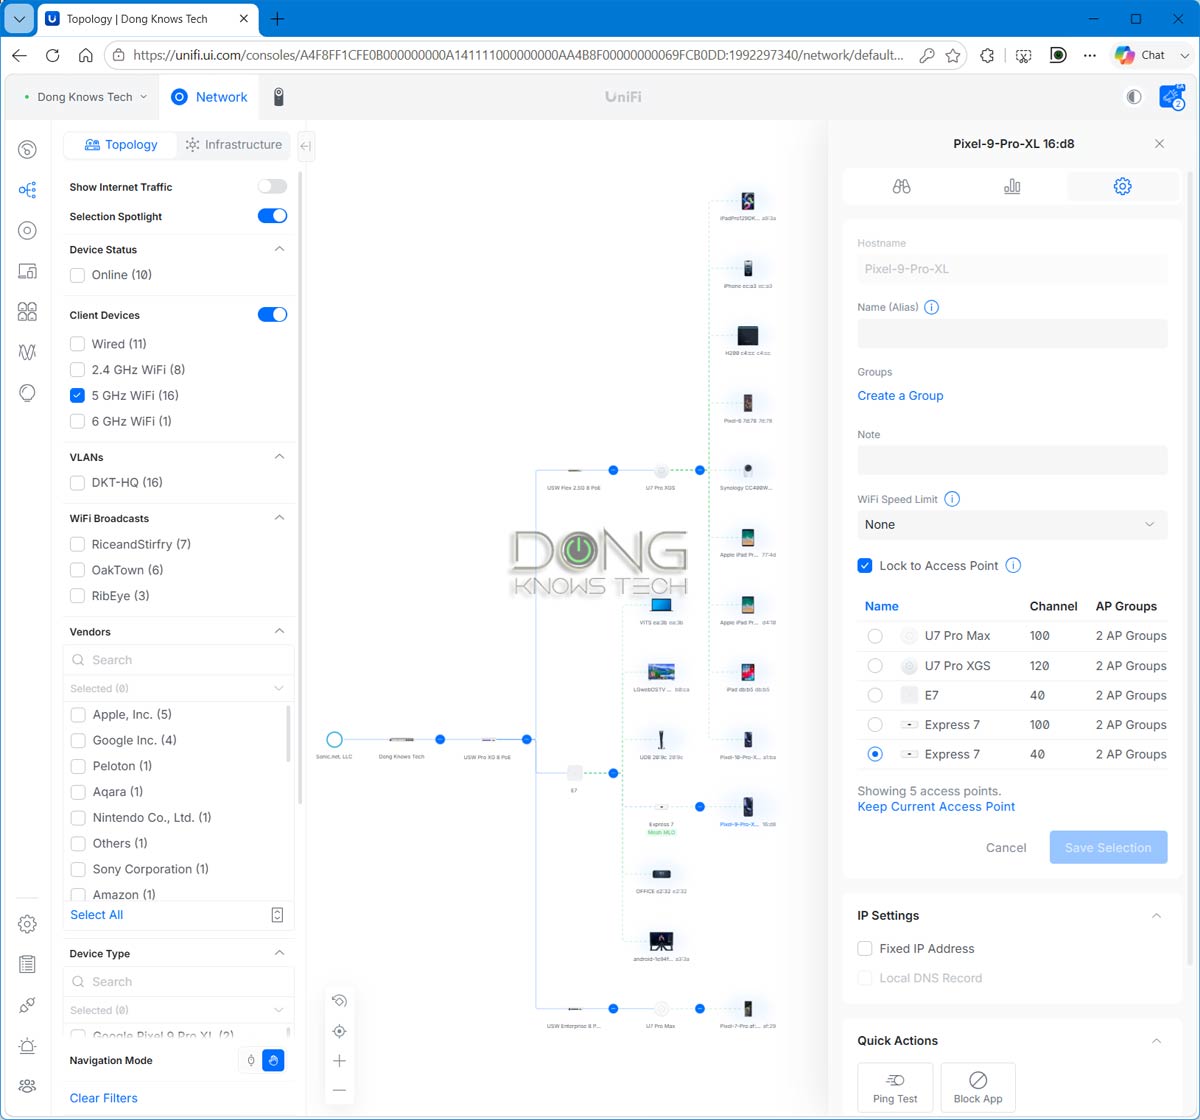Check the Online (10) checkbox
1200x1120 pixels.
pos(77,275)
